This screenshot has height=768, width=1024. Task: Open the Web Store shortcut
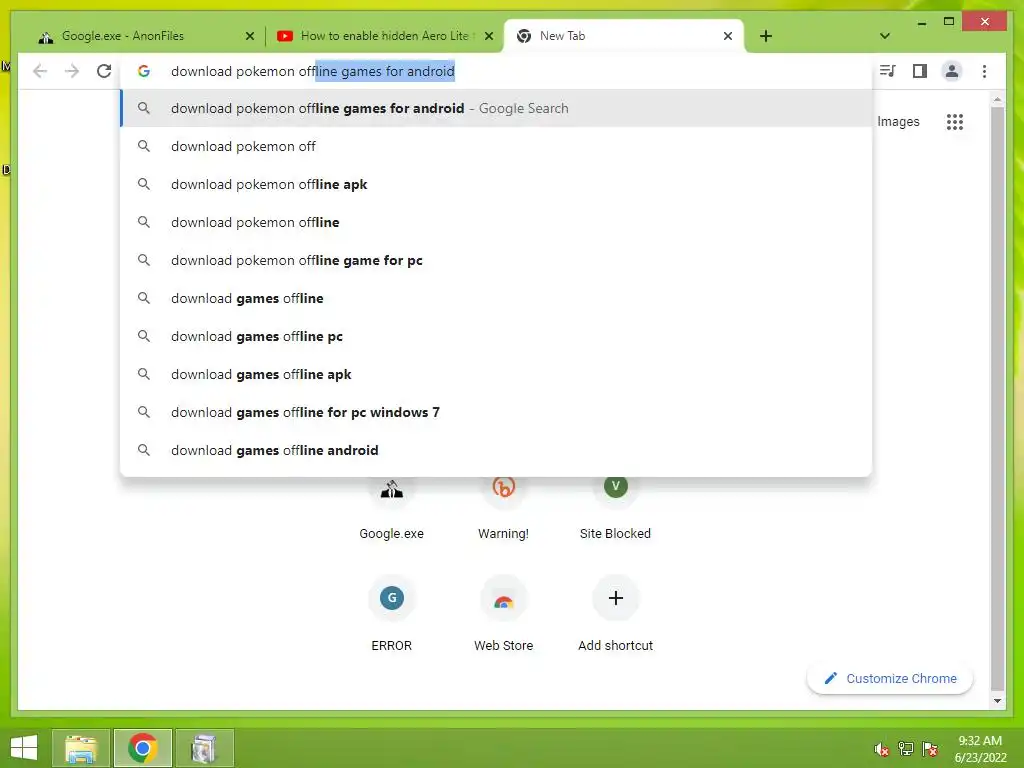click(x=503, y=613)
